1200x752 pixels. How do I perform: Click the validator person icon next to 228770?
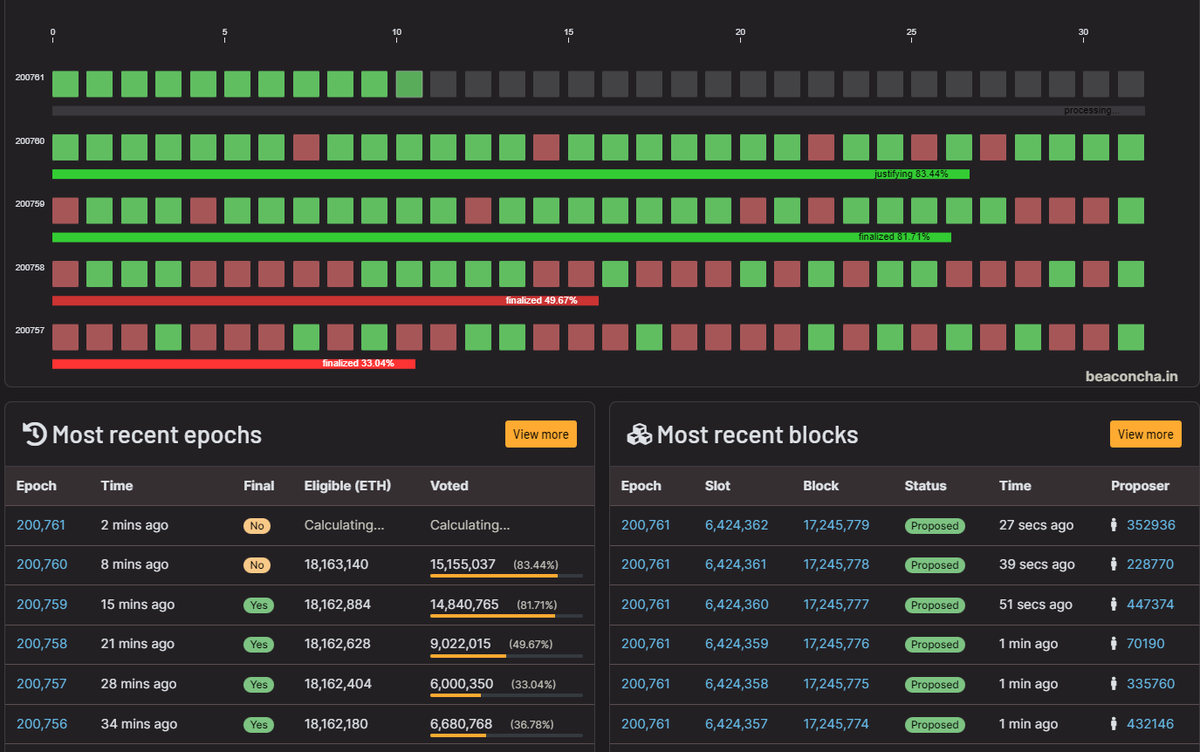(1116, 564)
